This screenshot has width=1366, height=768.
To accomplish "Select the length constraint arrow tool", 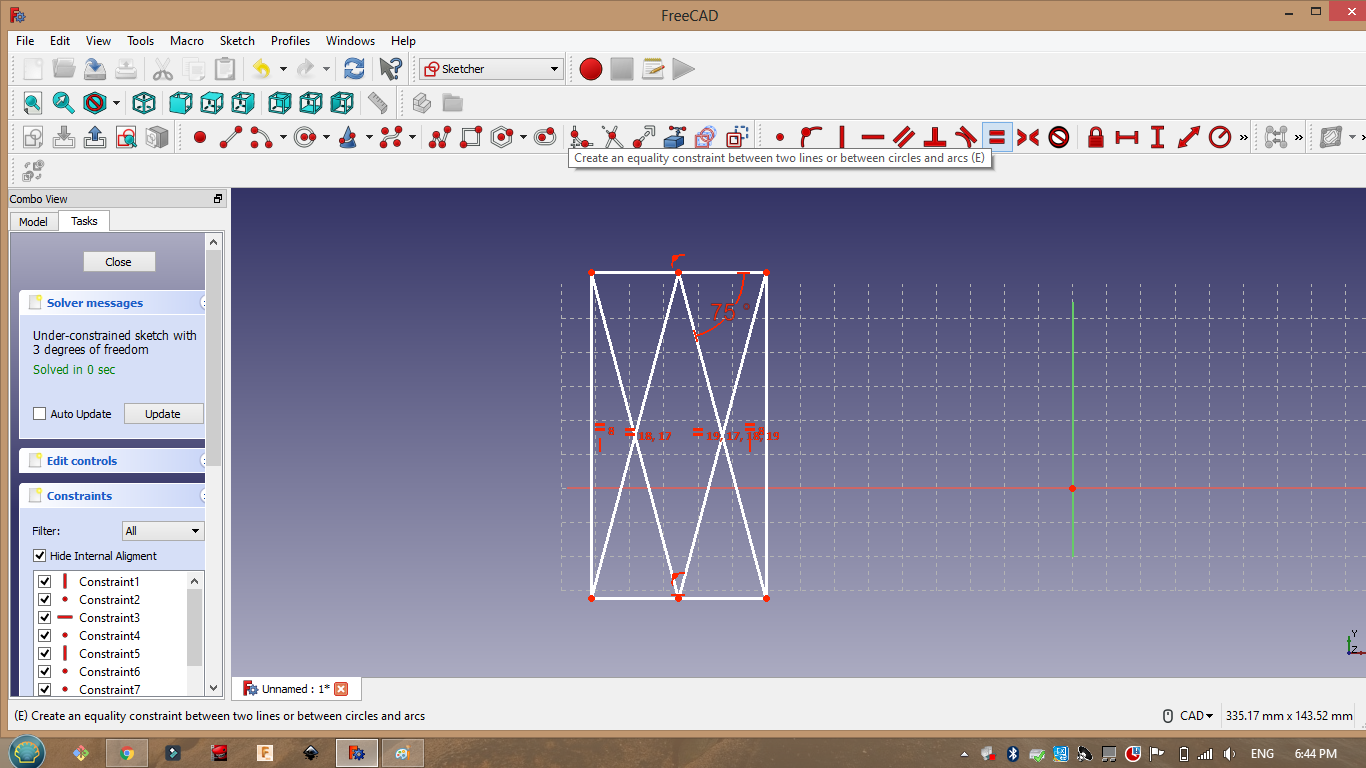I will (1189, 137).
